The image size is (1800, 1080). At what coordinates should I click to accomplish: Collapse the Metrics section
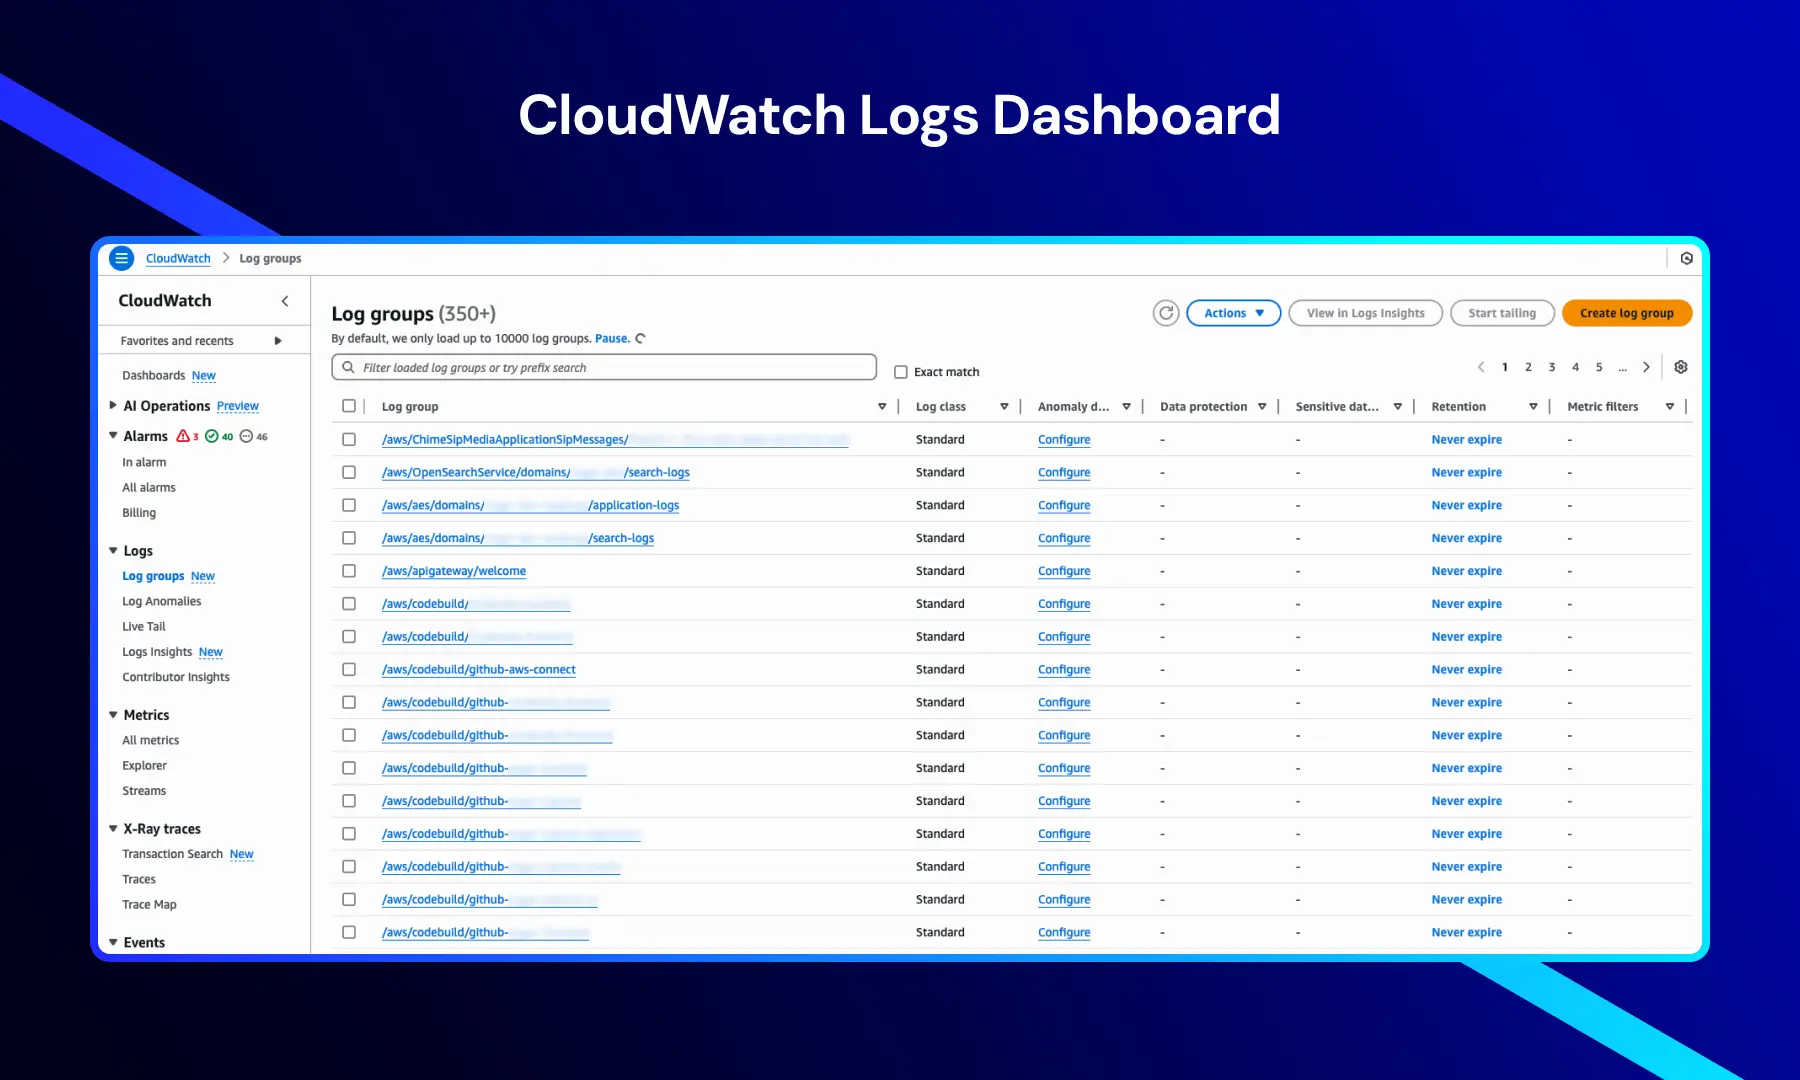pos(113,715)
